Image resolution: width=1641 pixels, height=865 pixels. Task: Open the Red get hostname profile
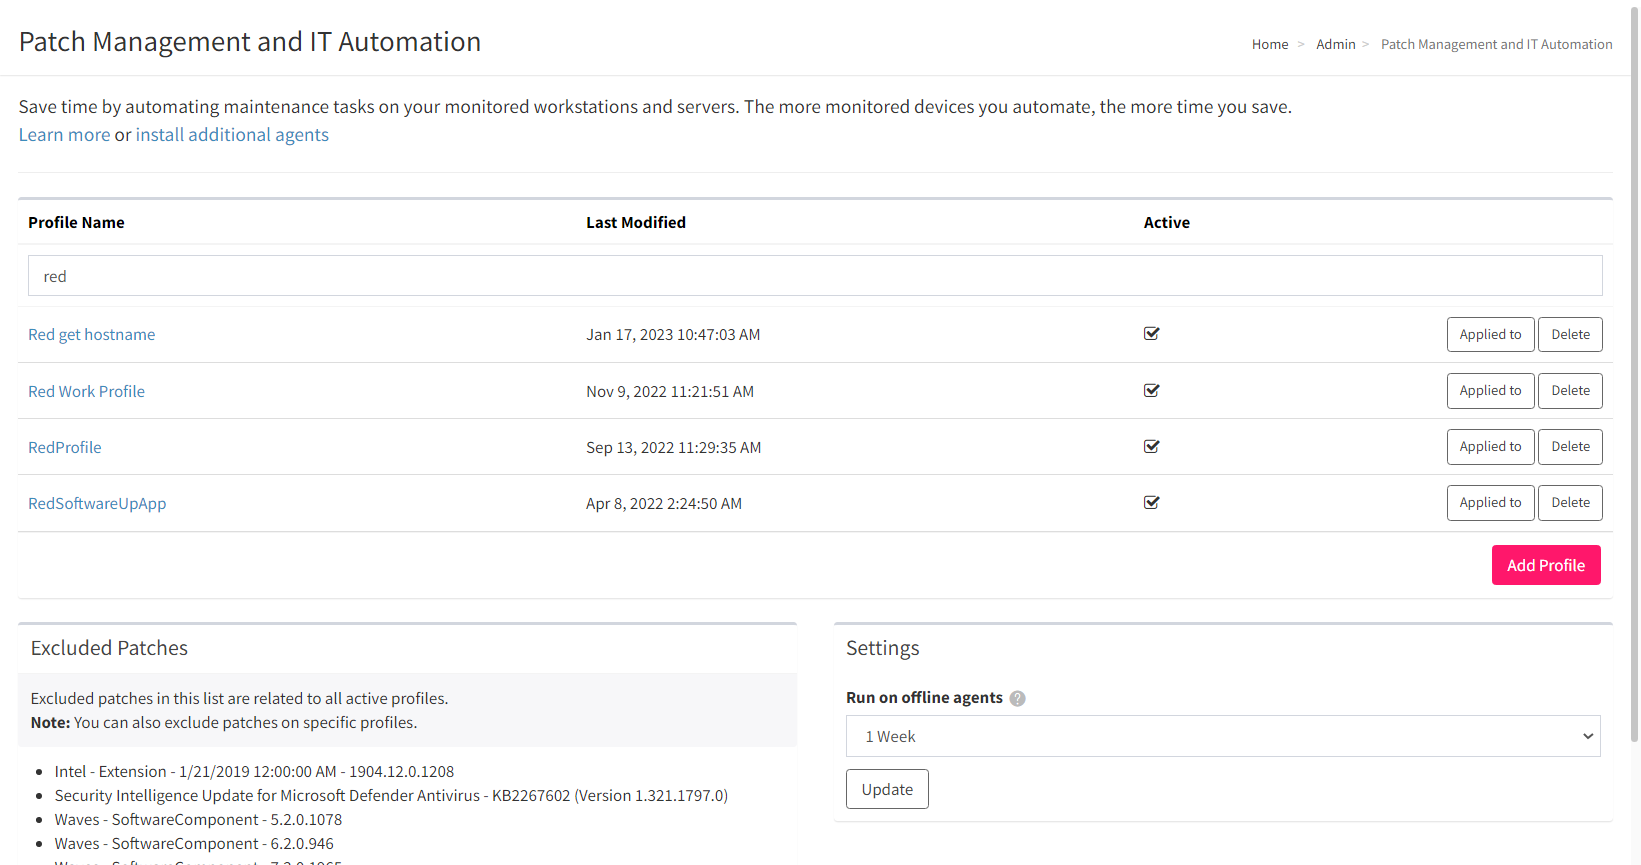tap(91, 334)
